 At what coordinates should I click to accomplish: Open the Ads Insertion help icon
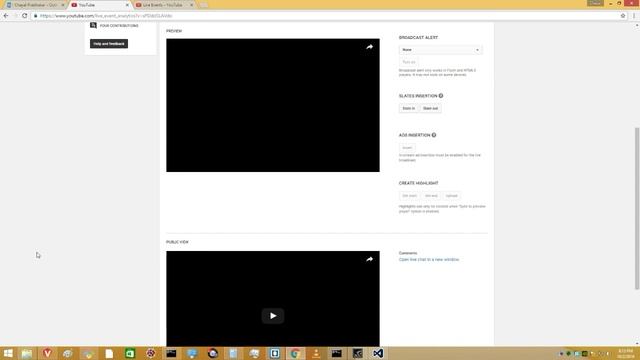coord(434,135)
